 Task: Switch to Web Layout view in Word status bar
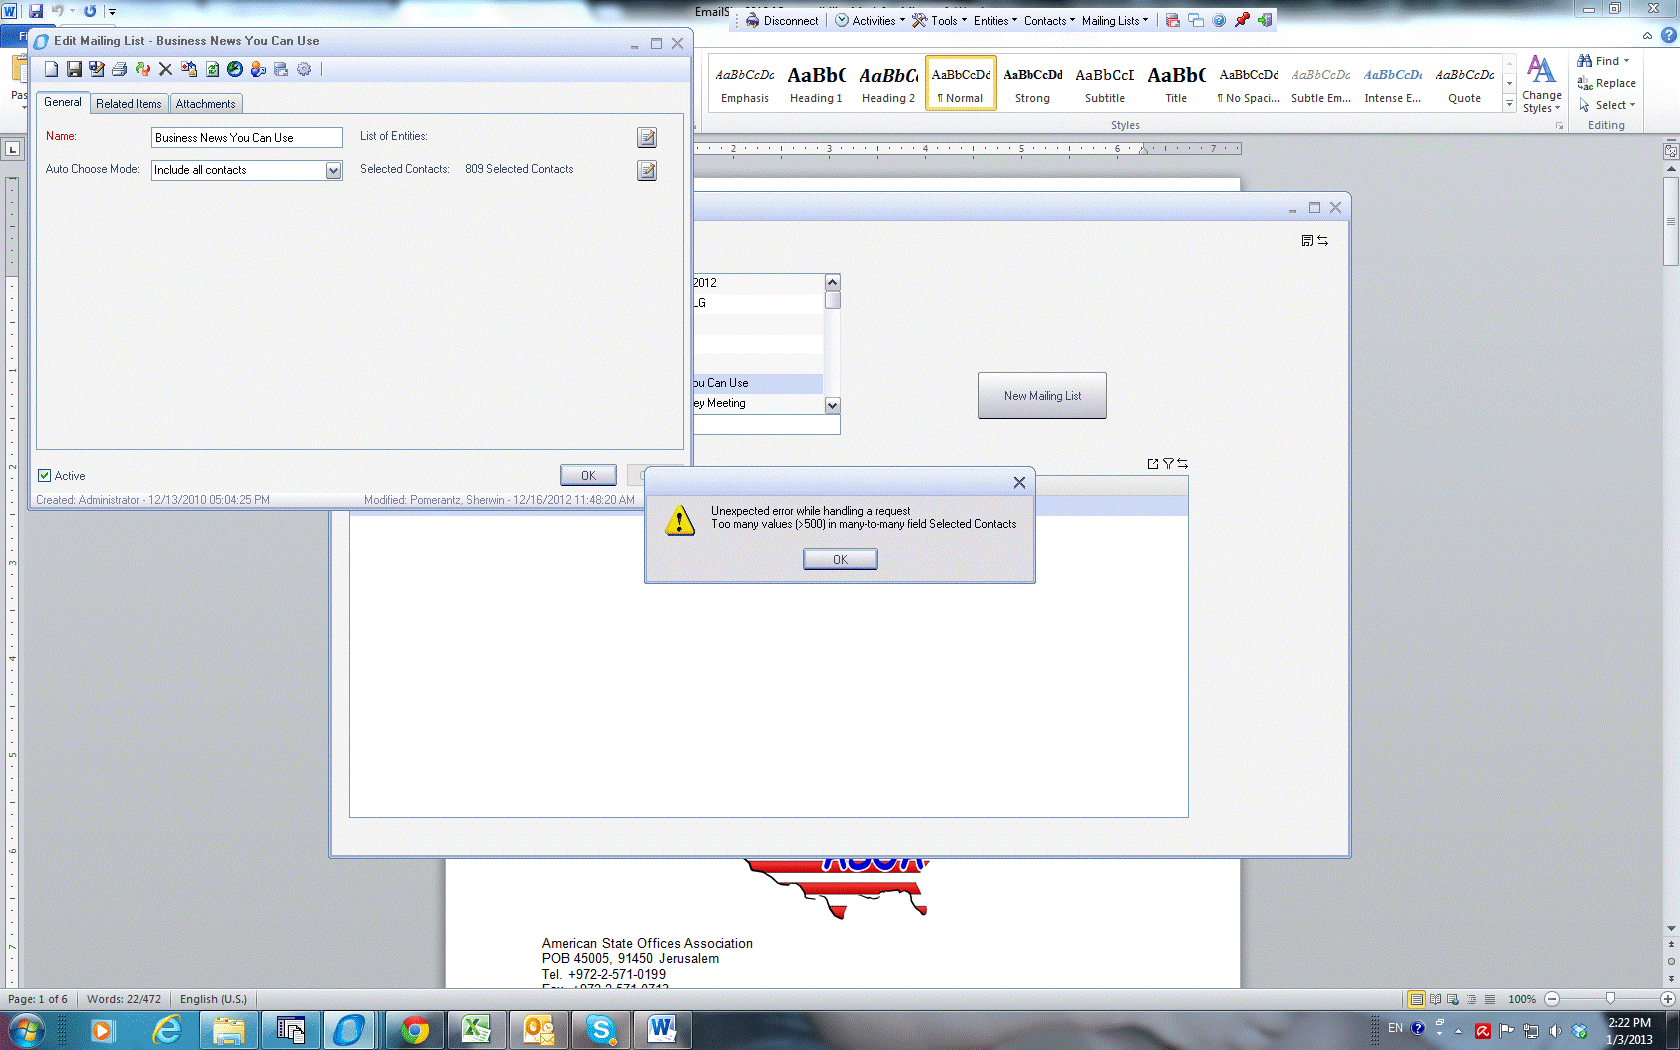(x=1452, y=999)
